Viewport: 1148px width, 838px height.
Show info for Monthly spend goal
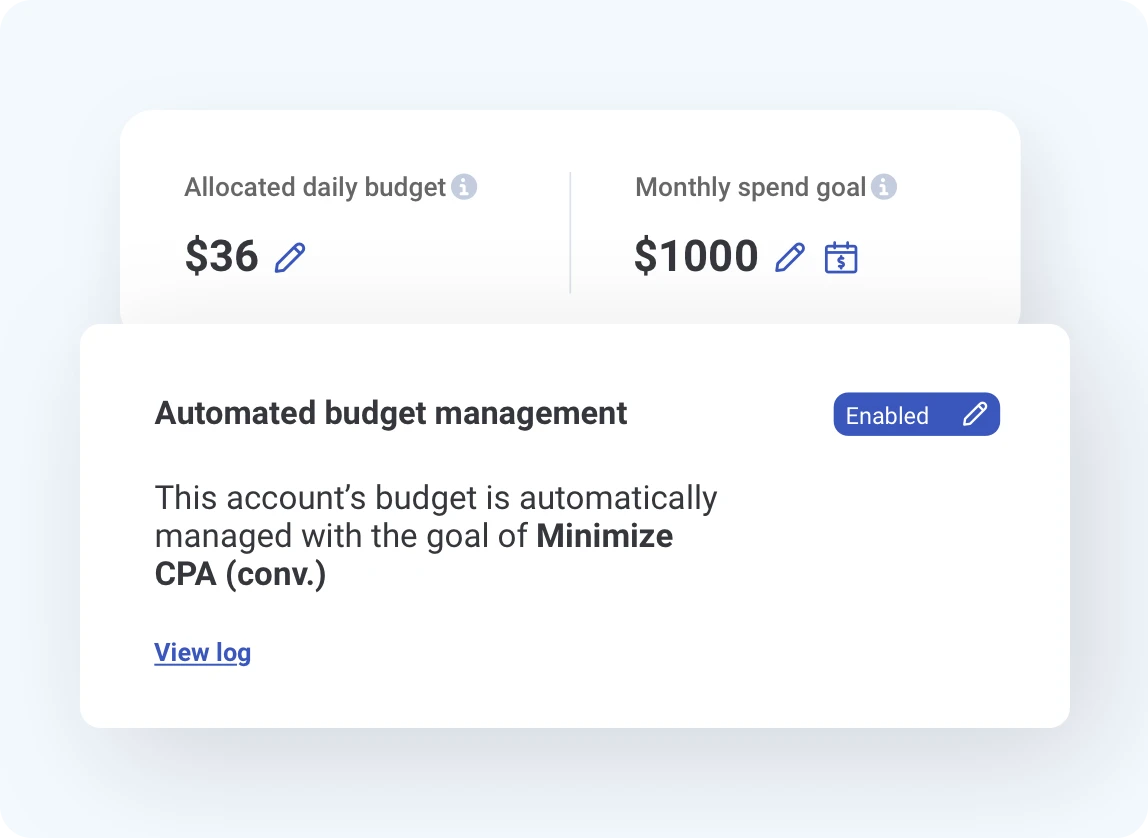coord(884,187)
